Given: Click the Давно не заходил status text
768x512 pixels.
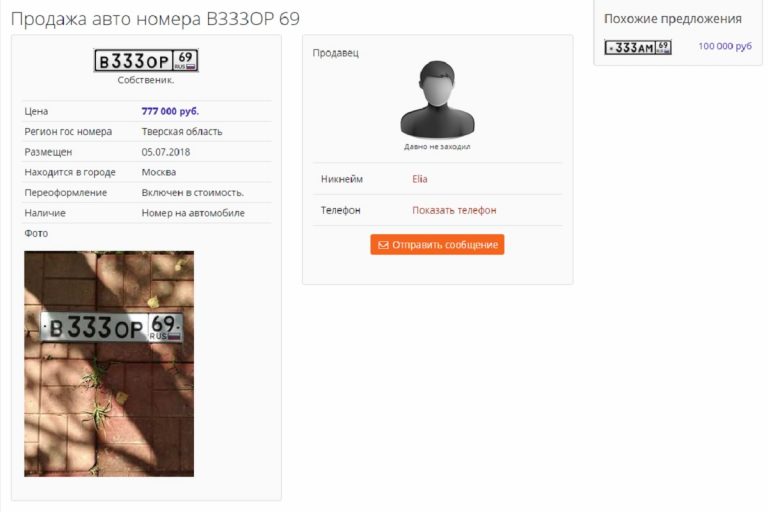Looking at the screenshot, I should click(x=437, y=146).
